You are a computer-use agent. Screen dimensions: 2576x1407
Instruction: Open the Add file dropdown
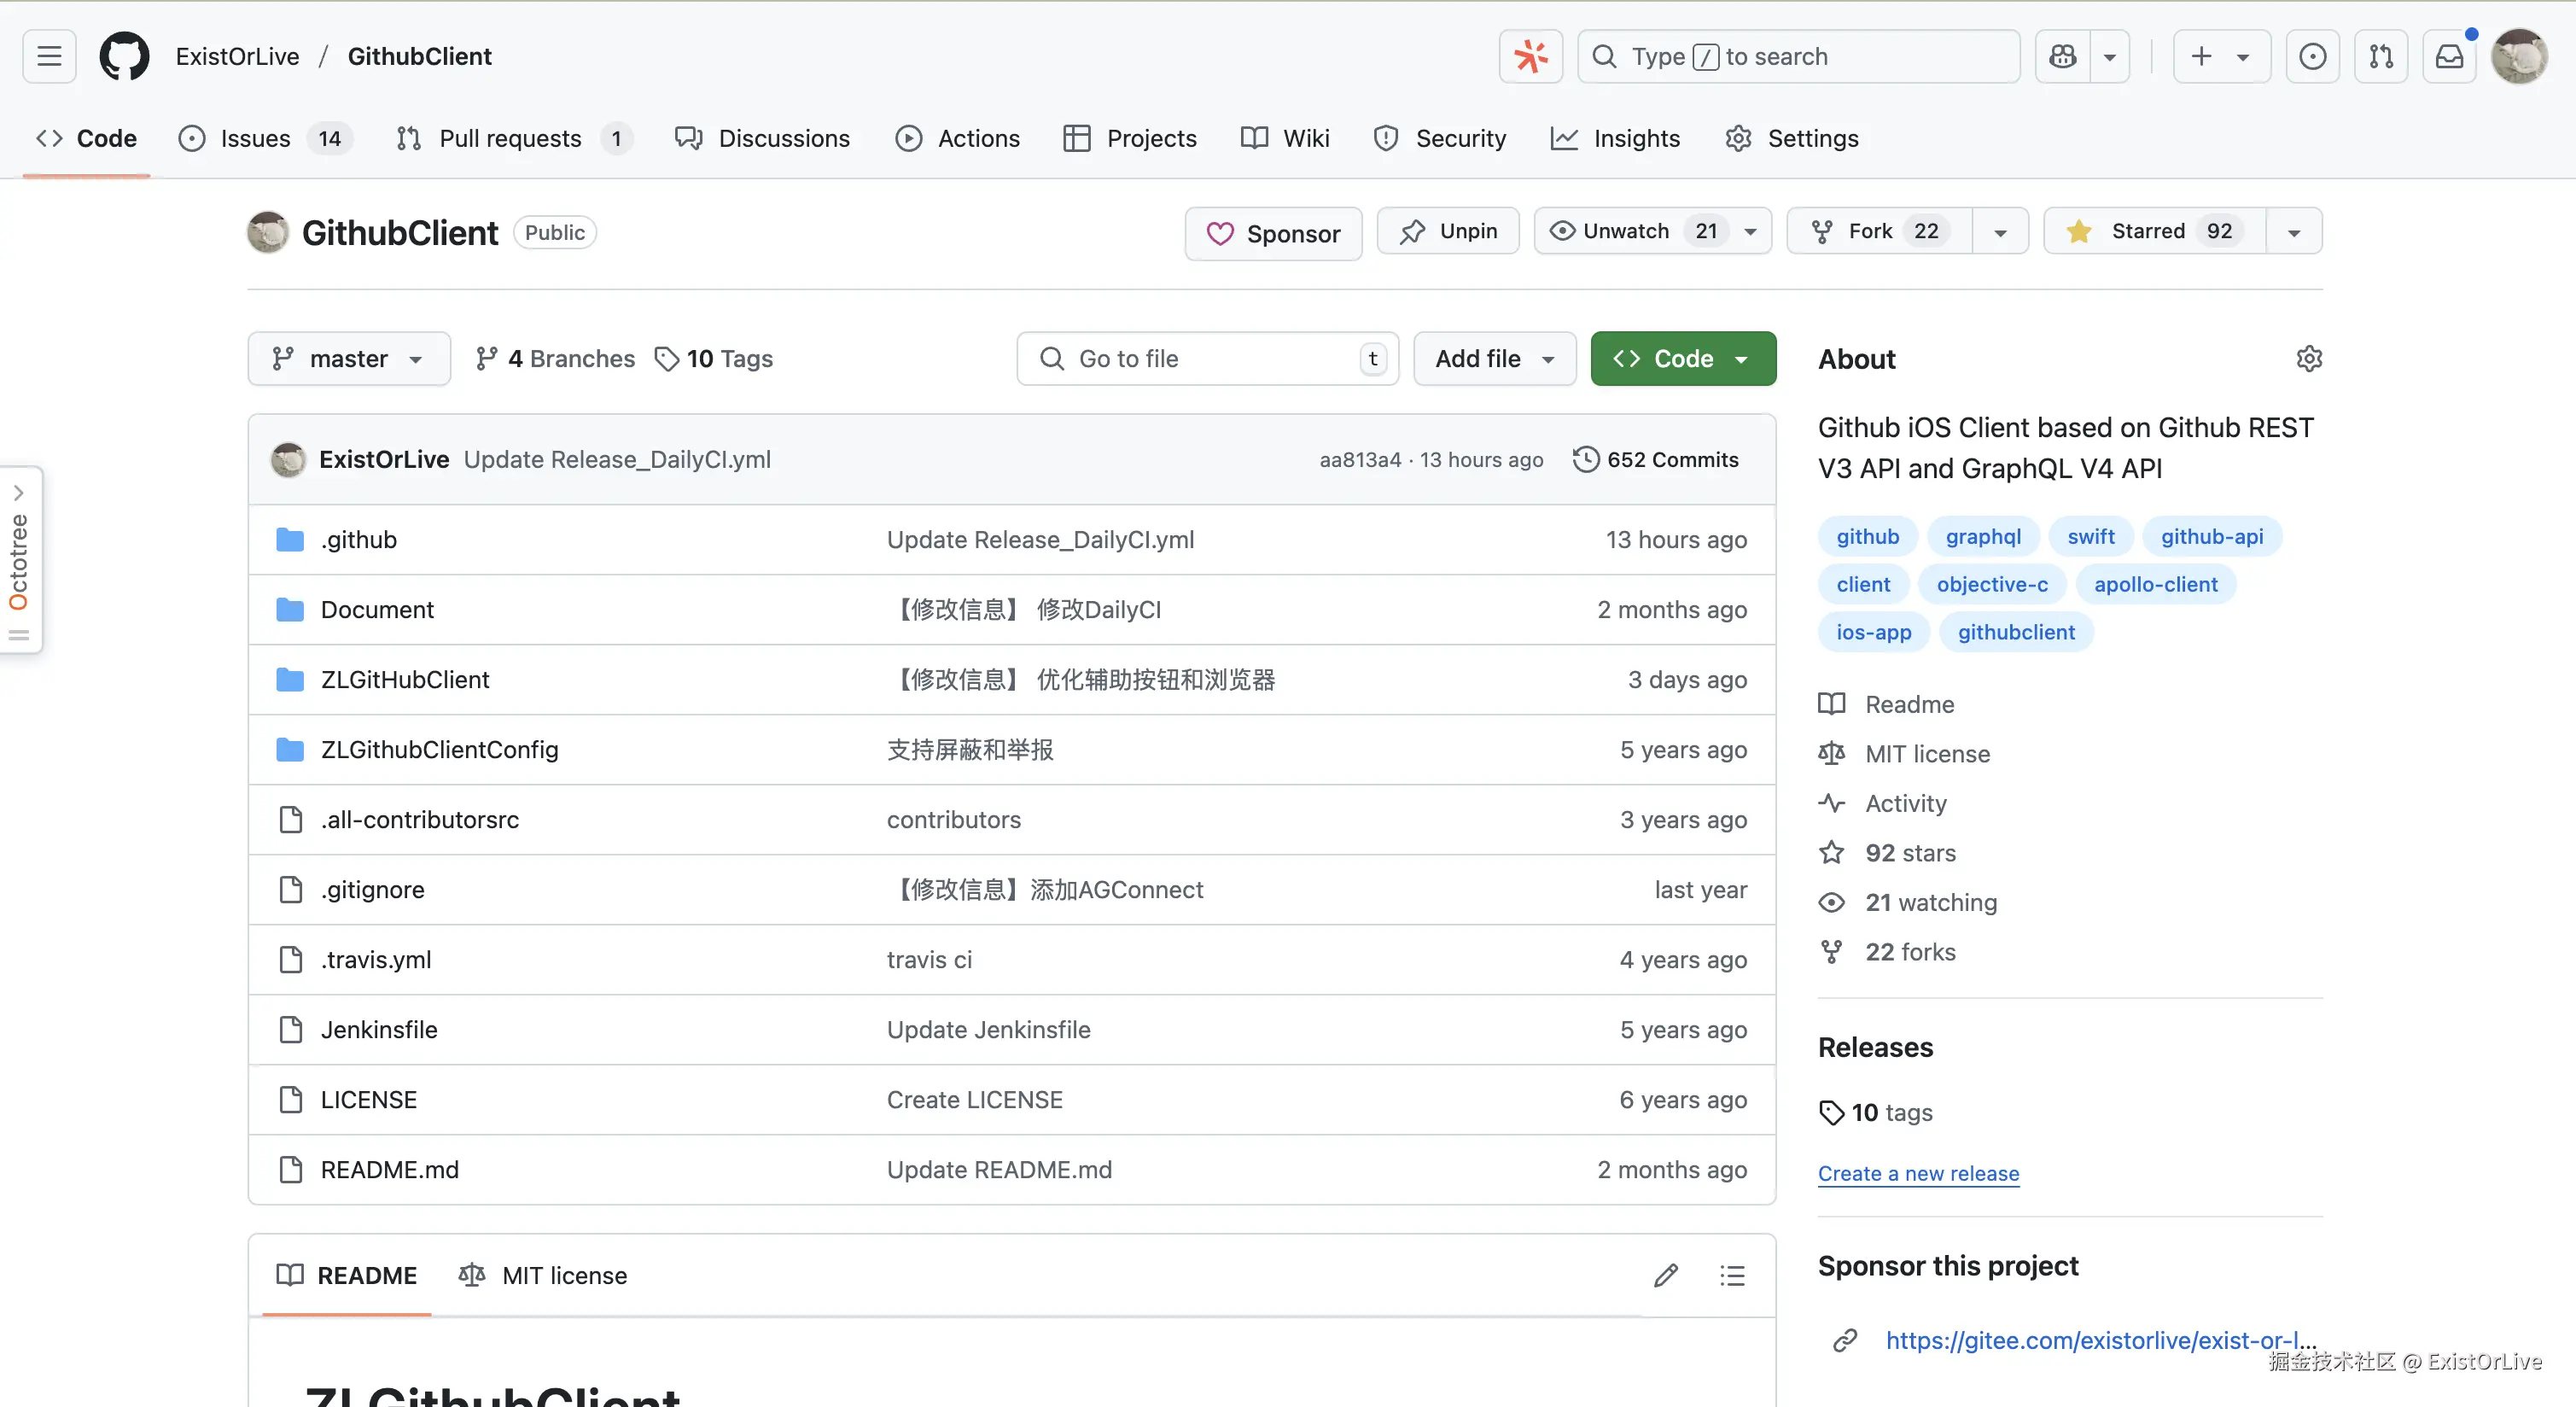click(x=1494, y=359)
